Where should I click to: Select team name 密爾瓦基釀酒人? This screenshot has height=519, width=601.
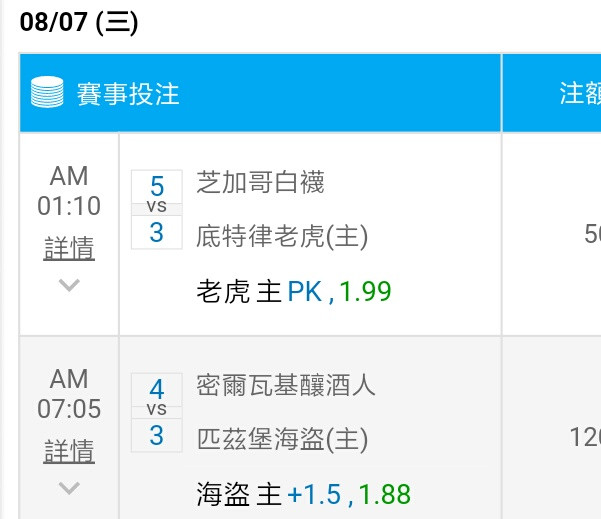[x=286, y=385]
